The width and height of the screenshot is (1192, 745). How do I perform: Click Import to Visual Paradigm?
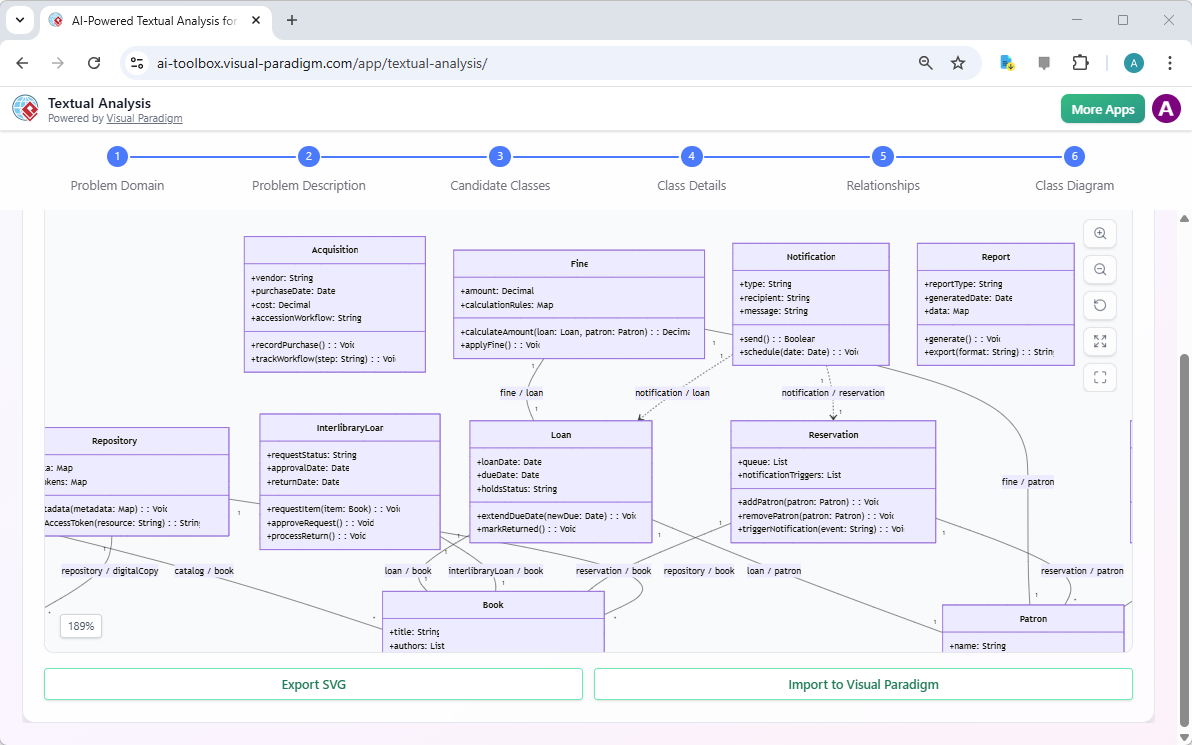(863, 684)
